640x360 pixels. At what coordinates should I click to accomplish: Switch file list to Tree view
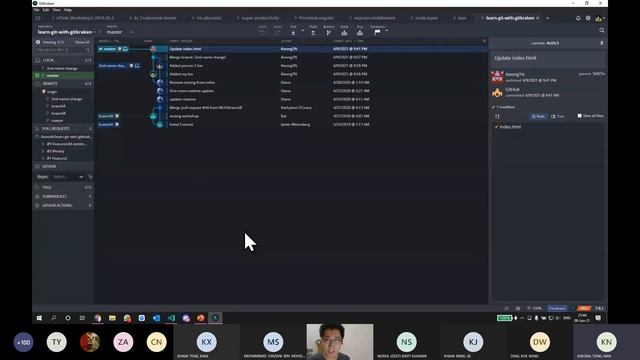pos(558,116)
